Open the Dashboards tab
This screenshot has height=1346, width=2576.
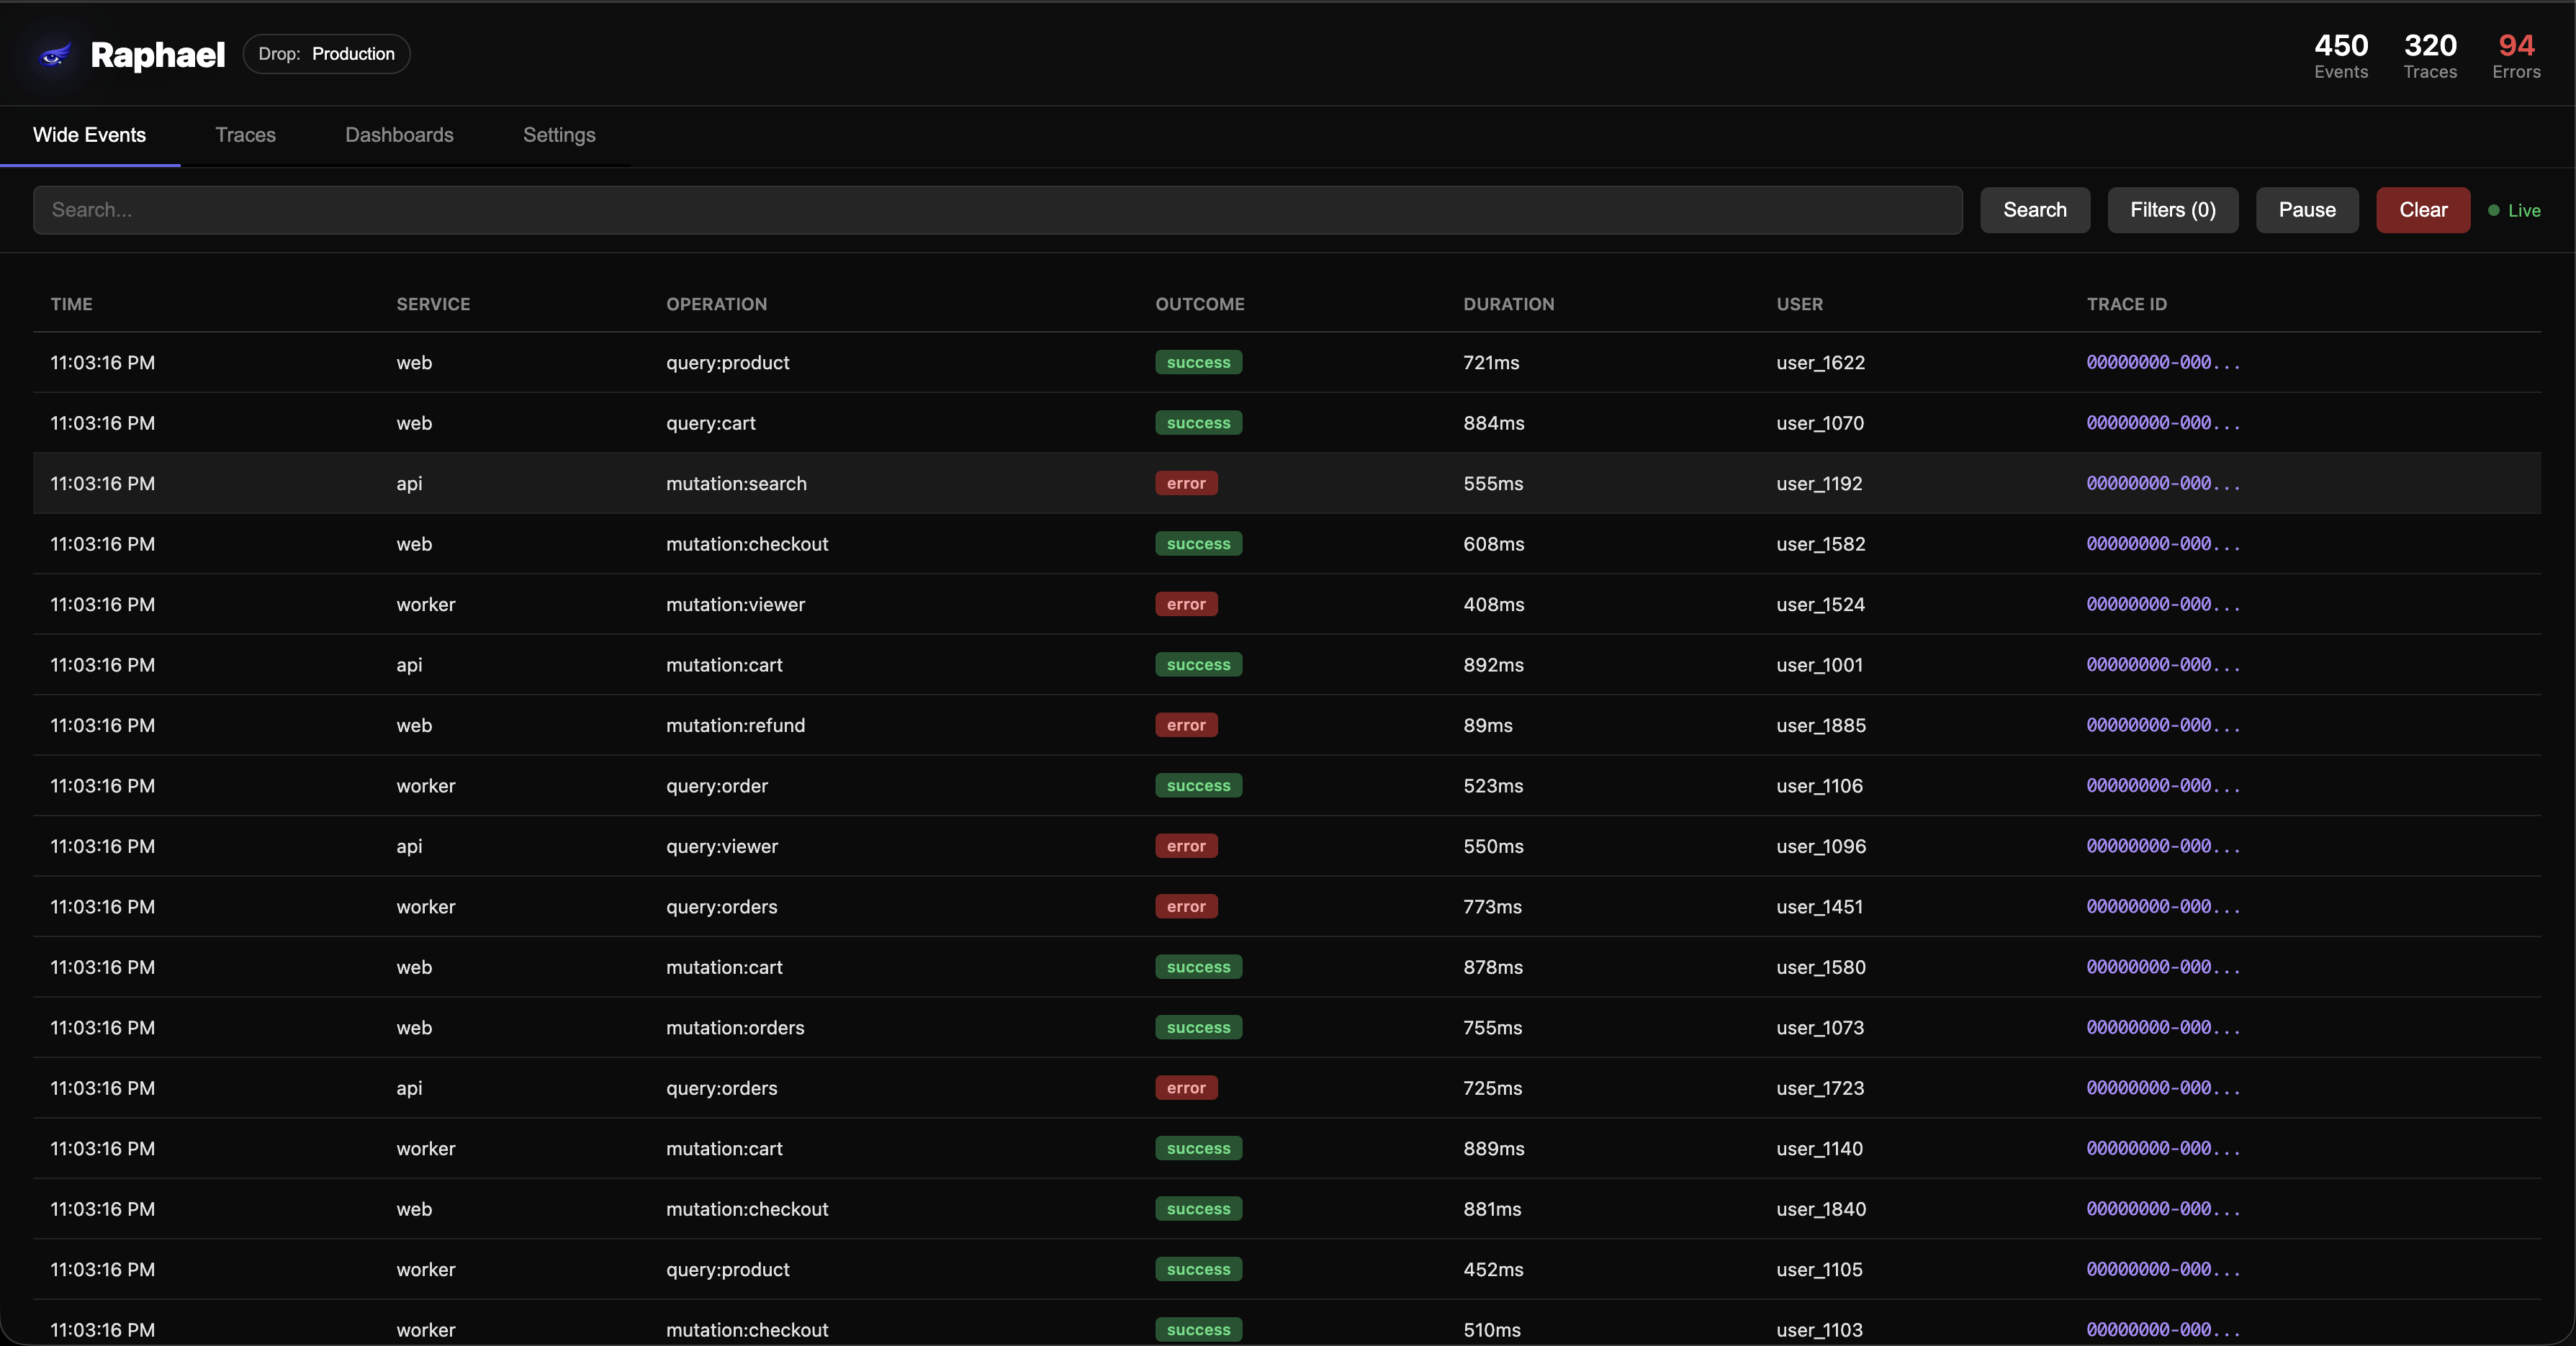pyautogui.click(x=399, y=135)
